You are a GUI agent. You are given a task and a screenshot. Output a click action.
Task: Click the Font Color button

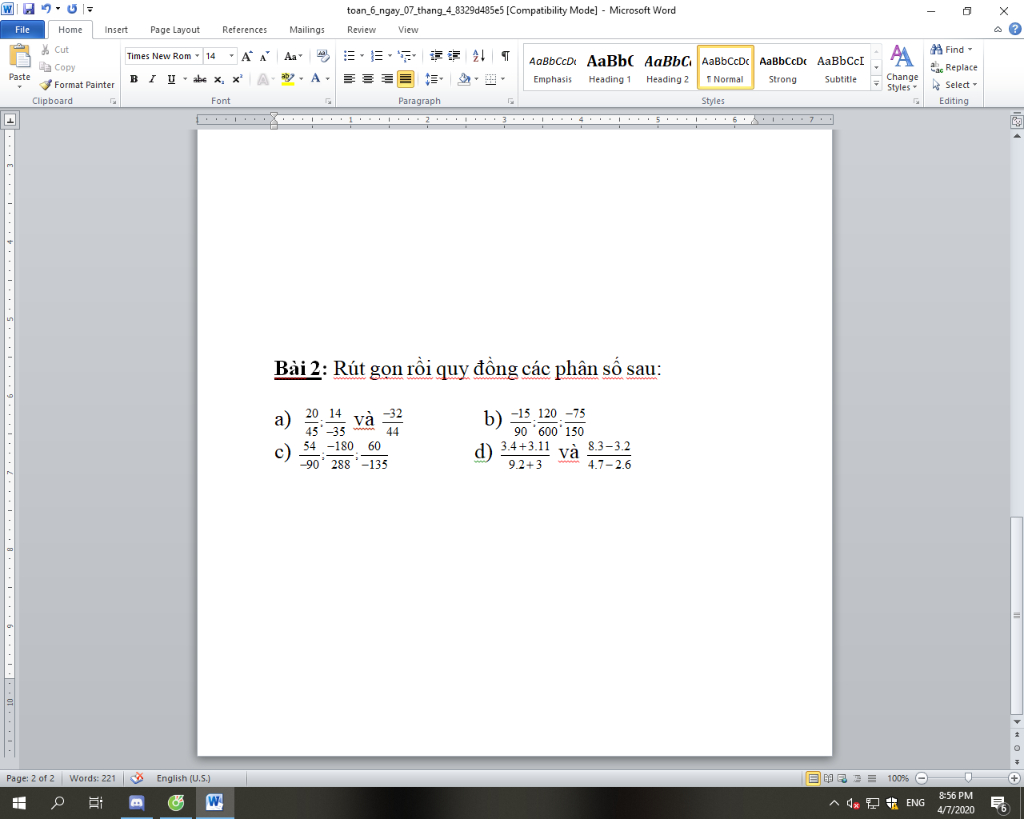pyautogui.click(x=315, y=79)
